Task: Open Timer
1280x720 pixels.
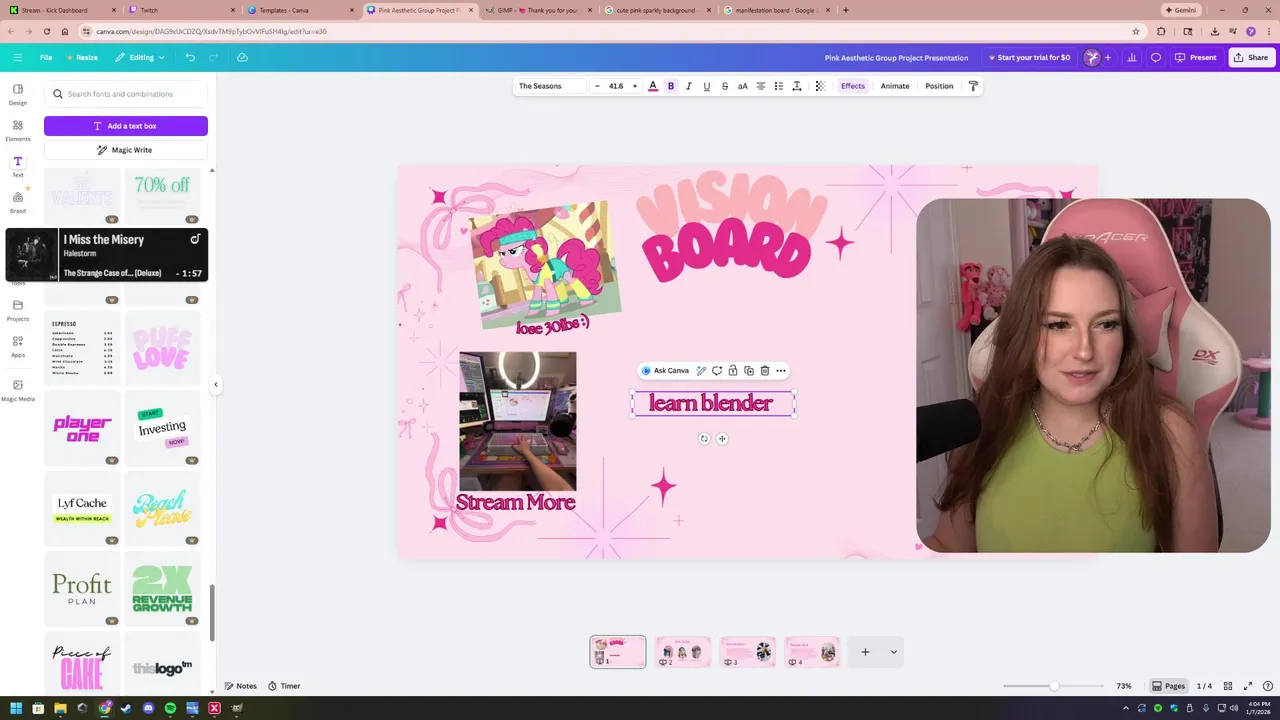Action: [x=284, y=686]
